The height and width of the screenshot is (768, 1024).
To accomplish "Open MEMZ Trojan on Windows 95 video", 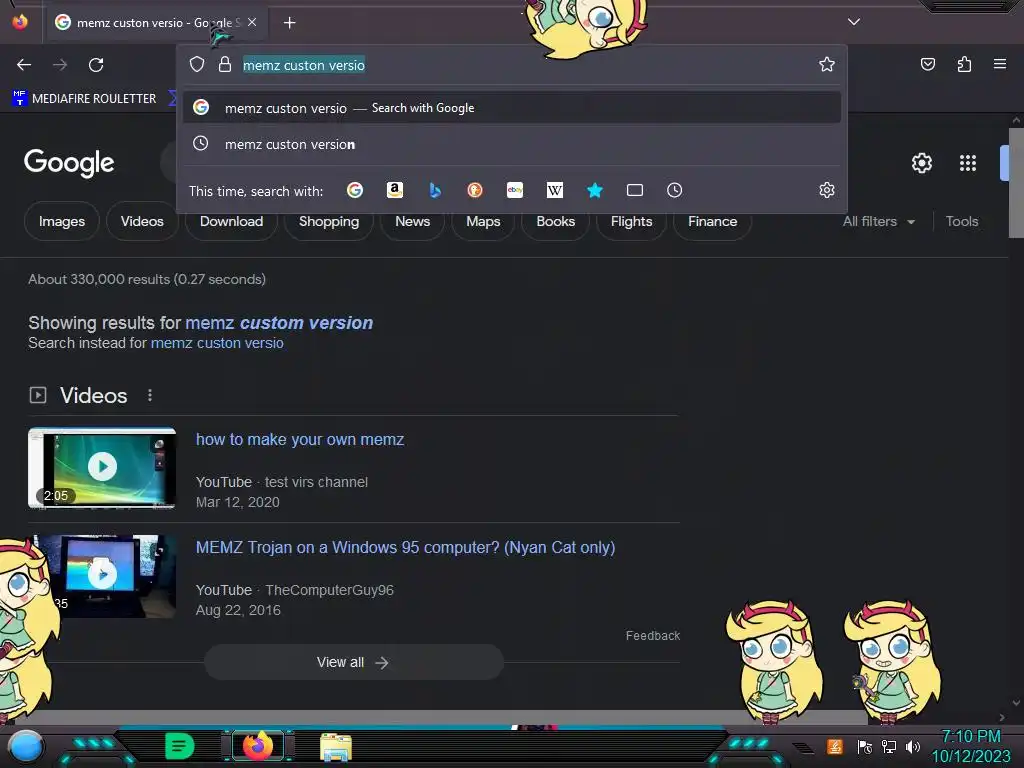I will click(406, 547).
